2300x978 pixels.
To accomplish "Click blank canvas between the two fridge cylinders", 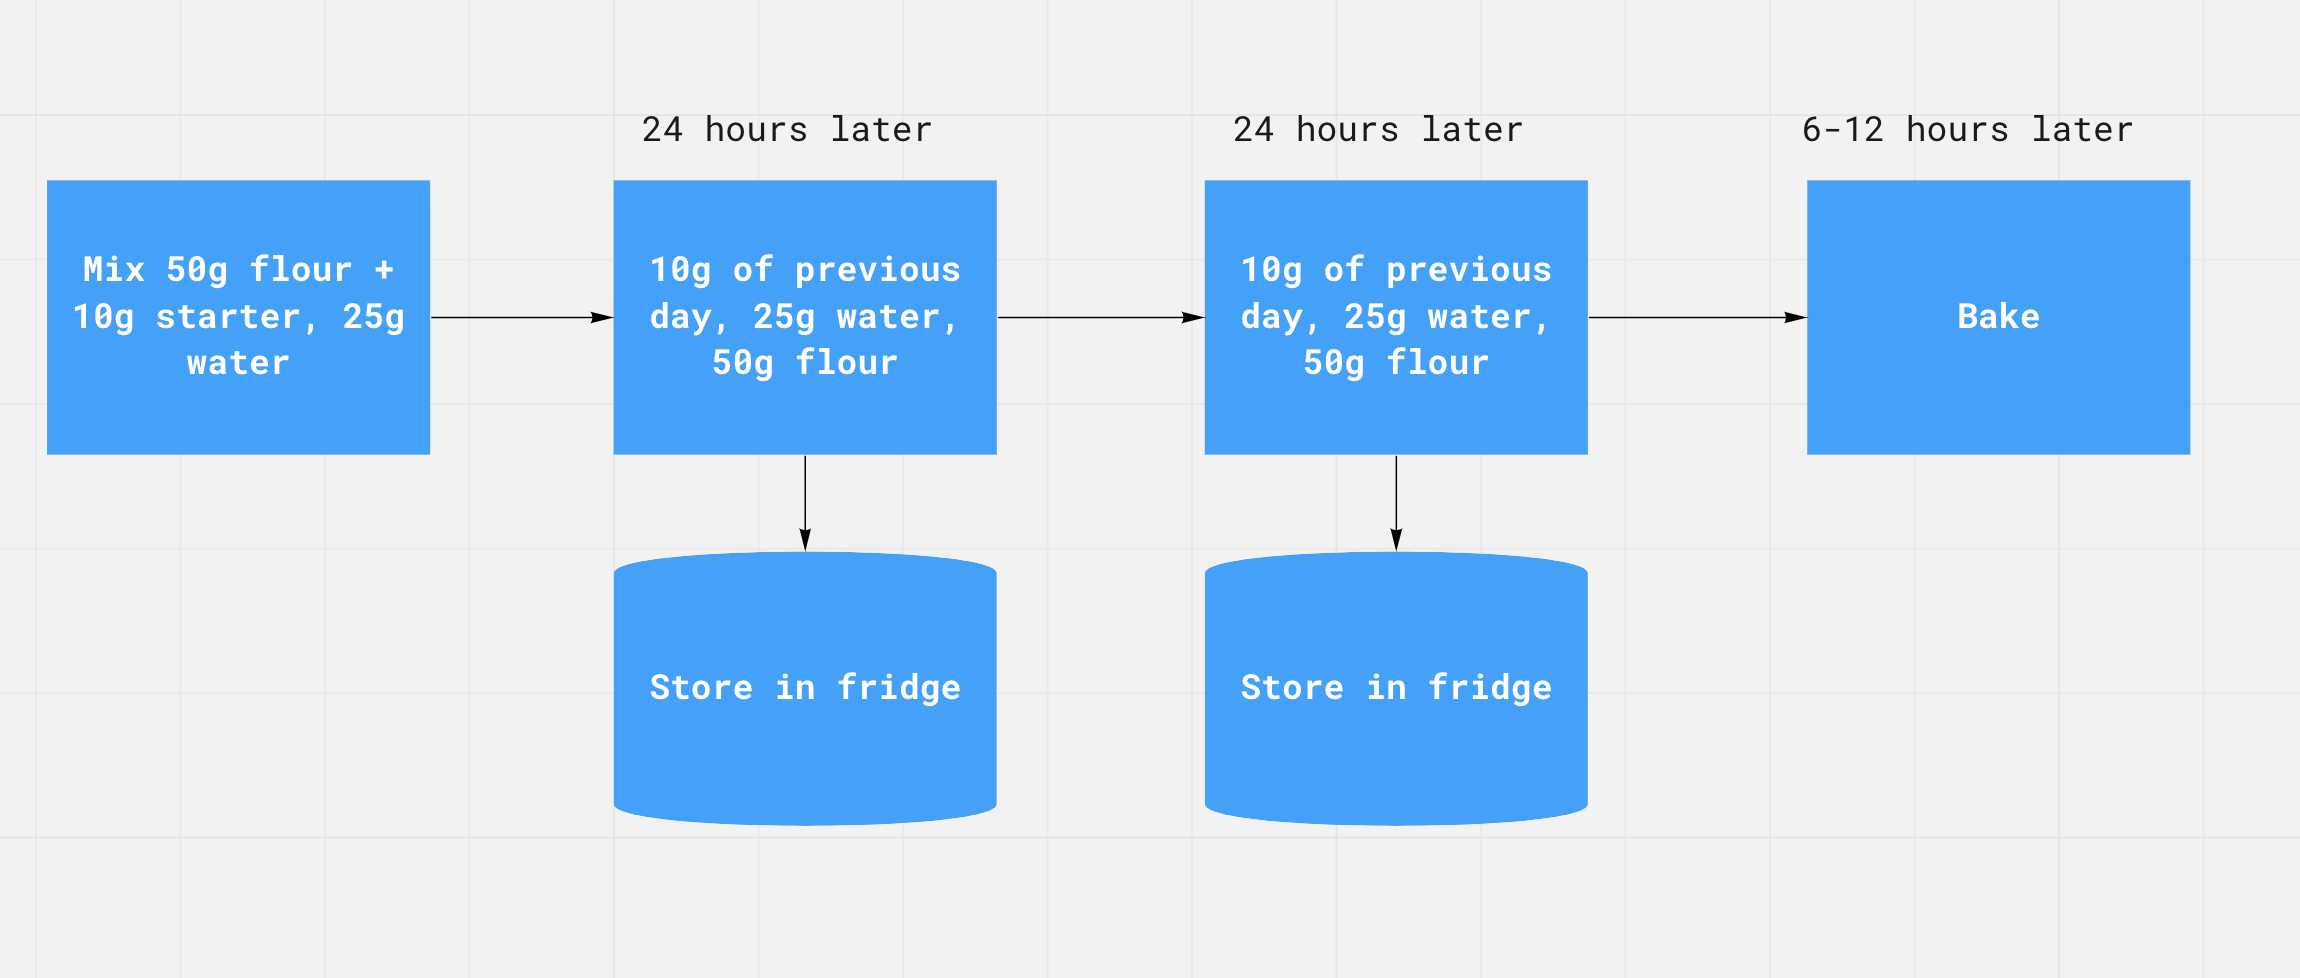I will point(1100,688).
